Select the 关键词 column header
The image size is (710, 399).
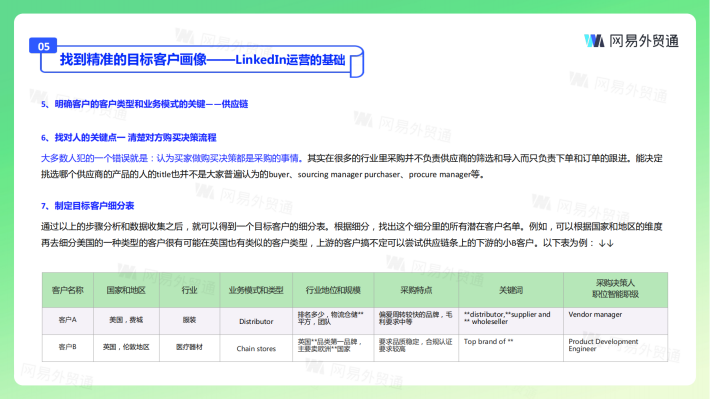click(x=511, y=290)
